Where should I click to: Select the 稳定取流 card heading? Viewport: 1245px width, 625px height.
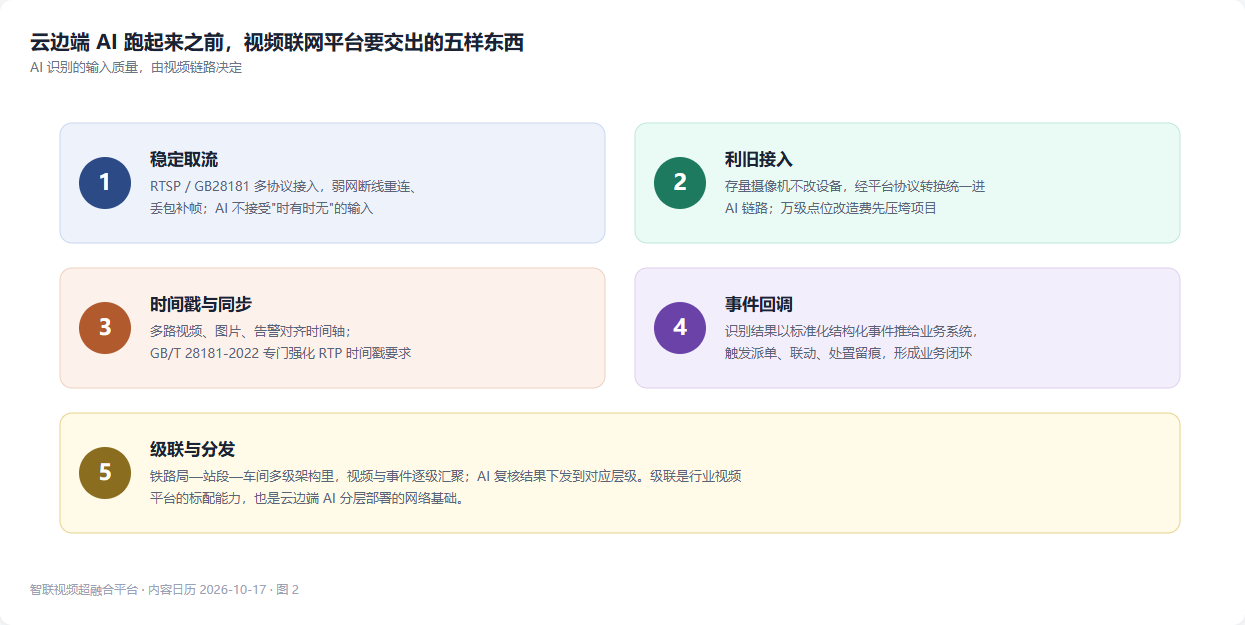[x=184, y=160]
